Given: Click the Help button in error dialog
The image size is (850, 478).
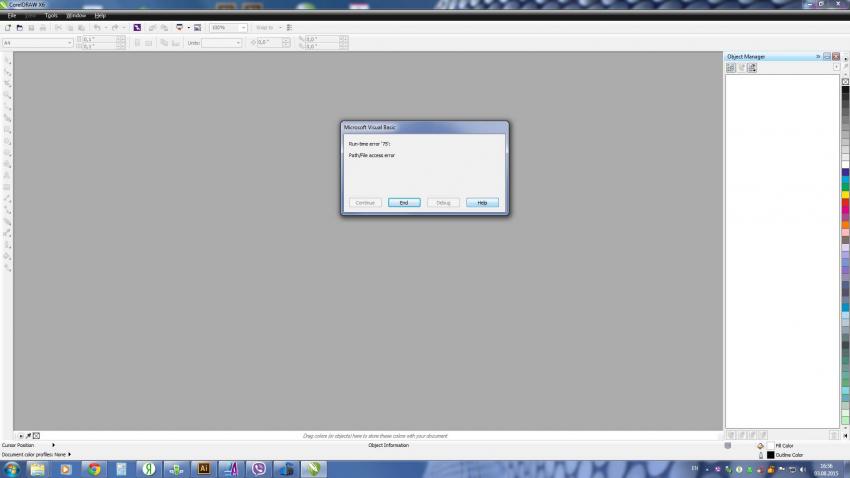Looking at the screenshot, I should click(x=482, y=202).
